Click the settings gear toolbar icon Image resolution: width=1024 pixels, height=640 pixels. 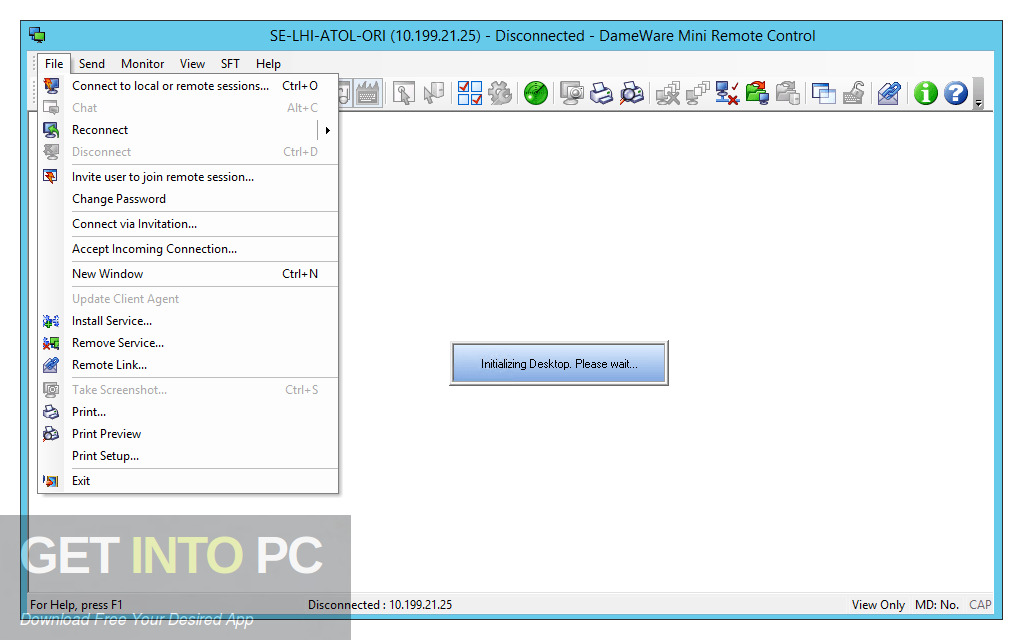point(501,93)
